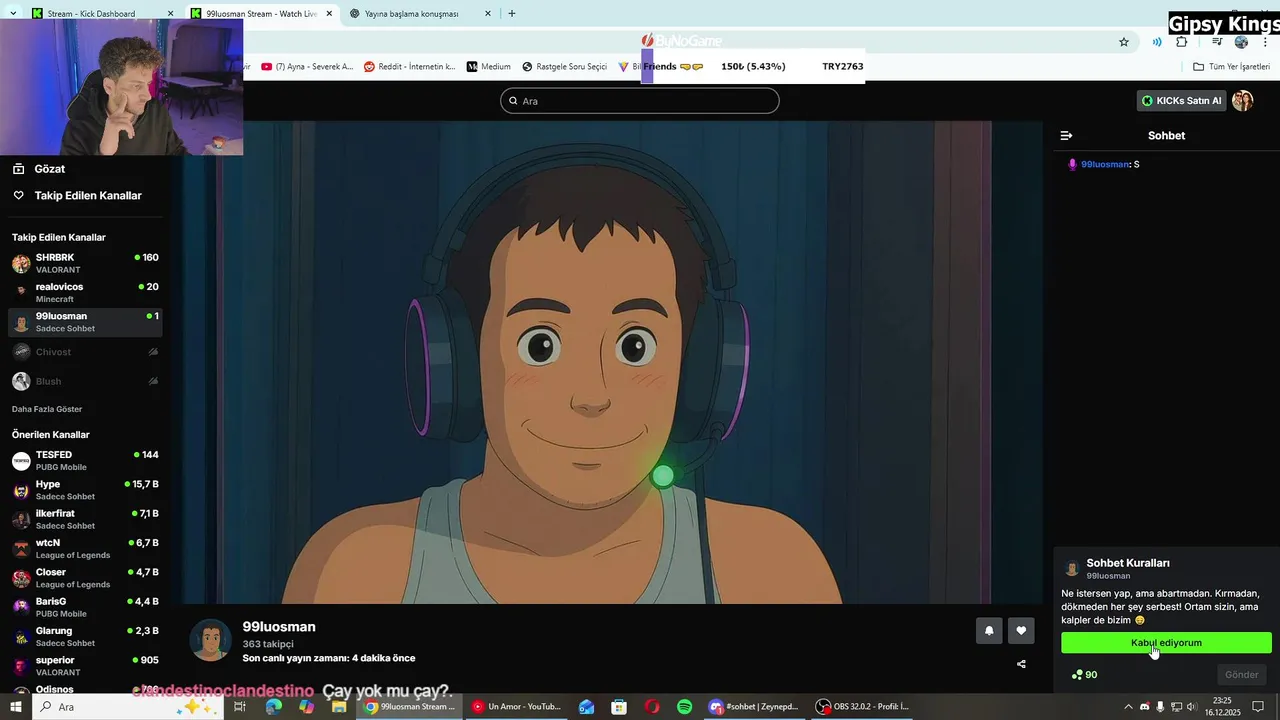Image resolution: width=1280 pixels, height=720 pixels.
Task: Open SHRBRK channel in sidebar
Action: [x=85, y=263]
